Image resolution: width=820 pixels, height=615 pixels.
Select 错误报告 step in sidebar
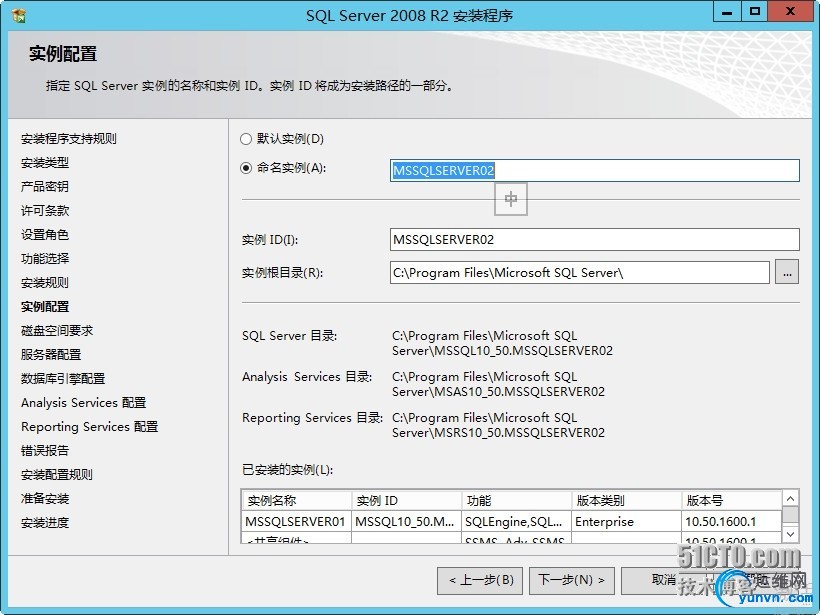click(x=45, y=451)
